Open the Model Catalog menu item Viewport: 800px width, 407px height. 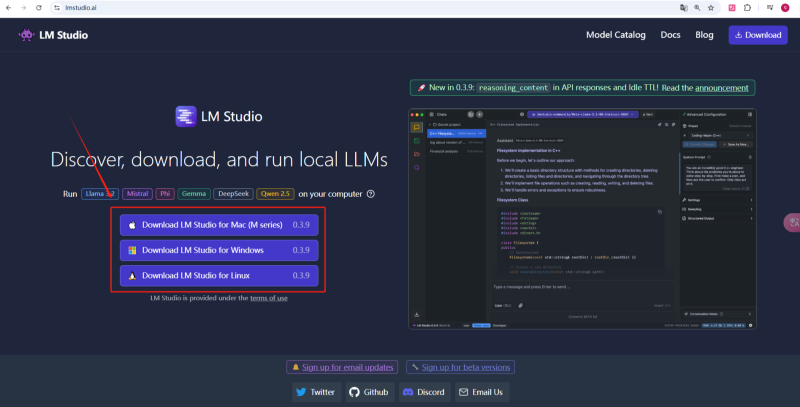pyautogui.click(x=615, y=35)
